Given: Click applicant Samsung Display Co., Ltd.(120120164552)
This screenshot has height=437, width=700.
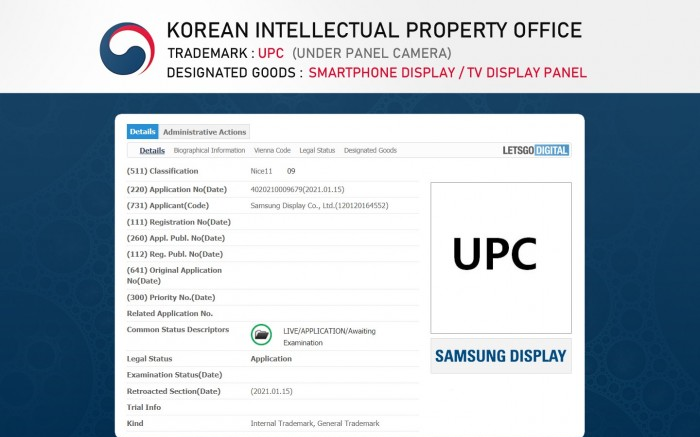Looking at the screenshot, I should click(x=319, y=205).
